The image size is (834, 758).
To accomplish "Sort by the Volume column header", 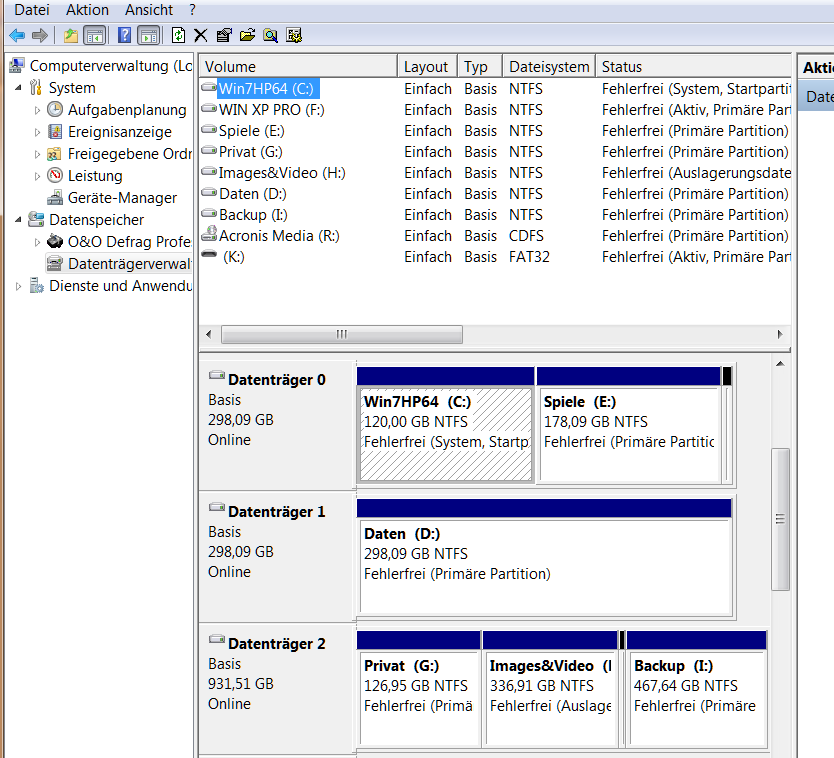I will [298, 66].
